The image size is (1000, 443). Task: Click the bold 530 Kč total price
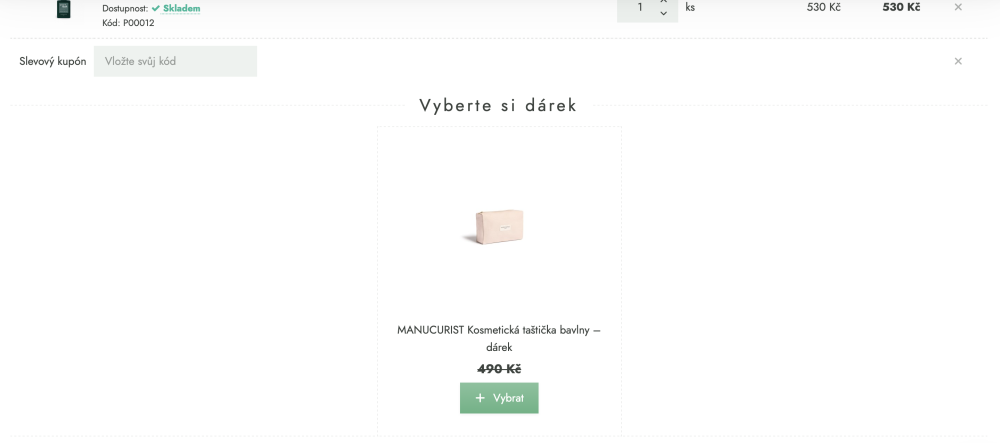901,7
